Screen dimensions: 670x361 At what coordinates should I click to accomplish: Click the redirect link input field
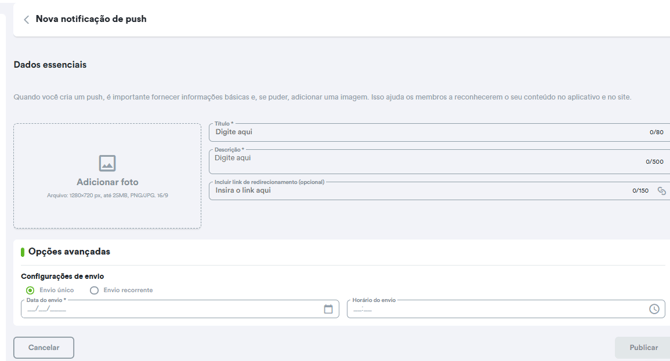[x=439, y=191]
